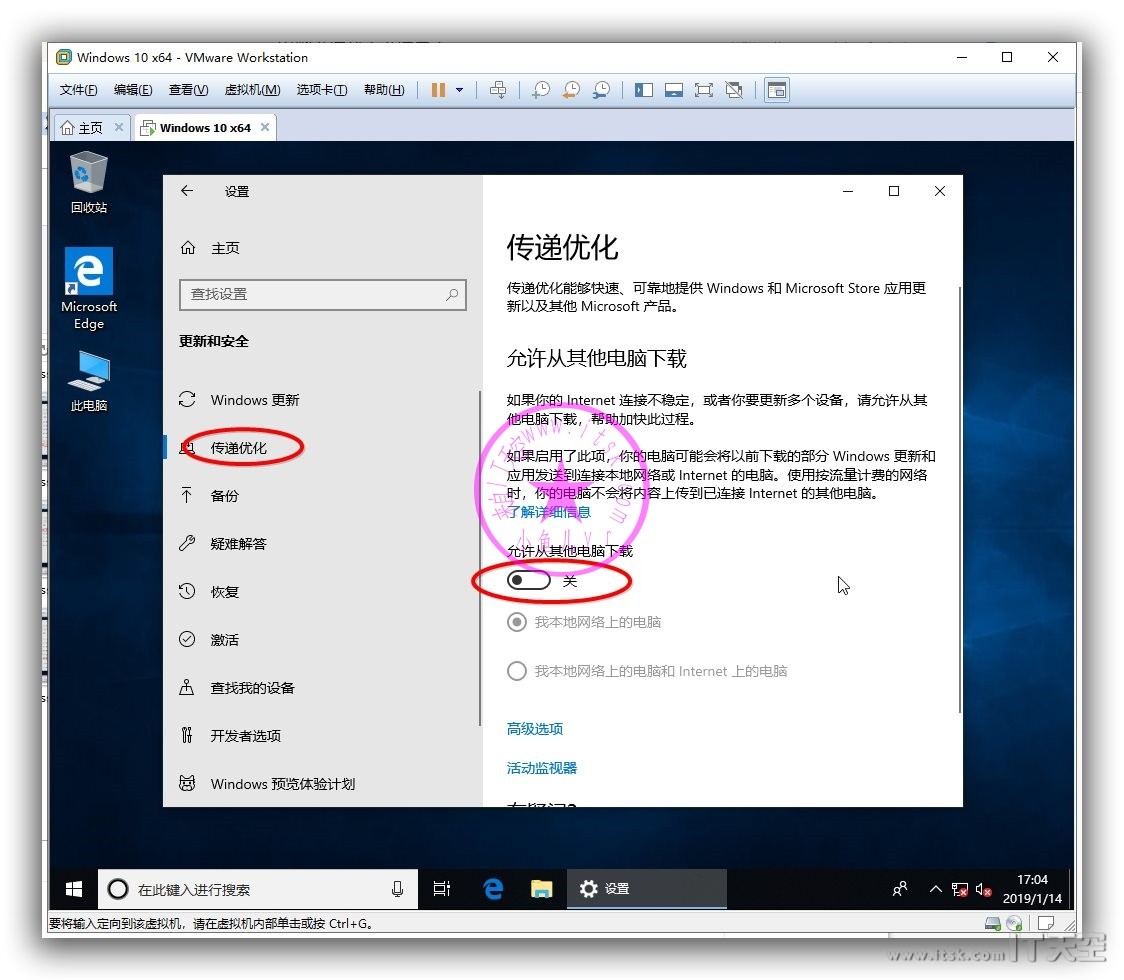Screen dimensions: 1124x980
Task: Click the Unity mode toolbar icon
Action: [x=734, y=90]
